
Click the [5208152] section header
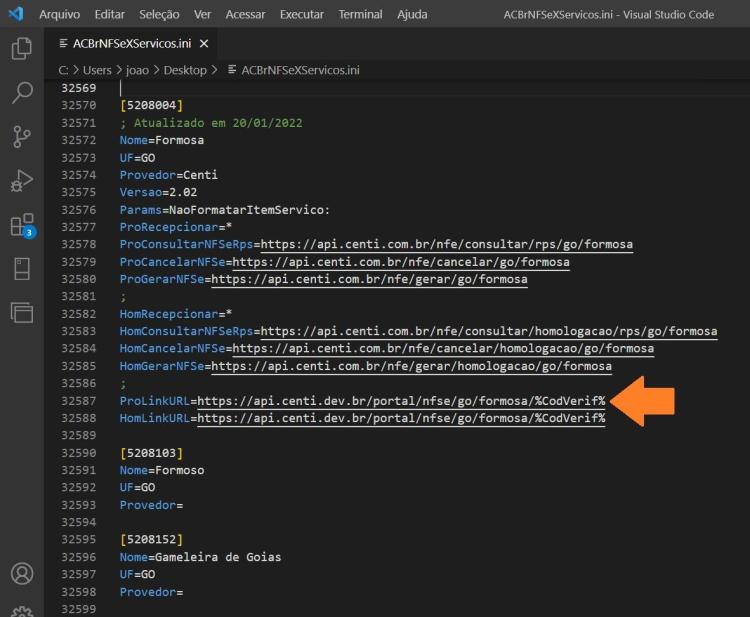152,540
